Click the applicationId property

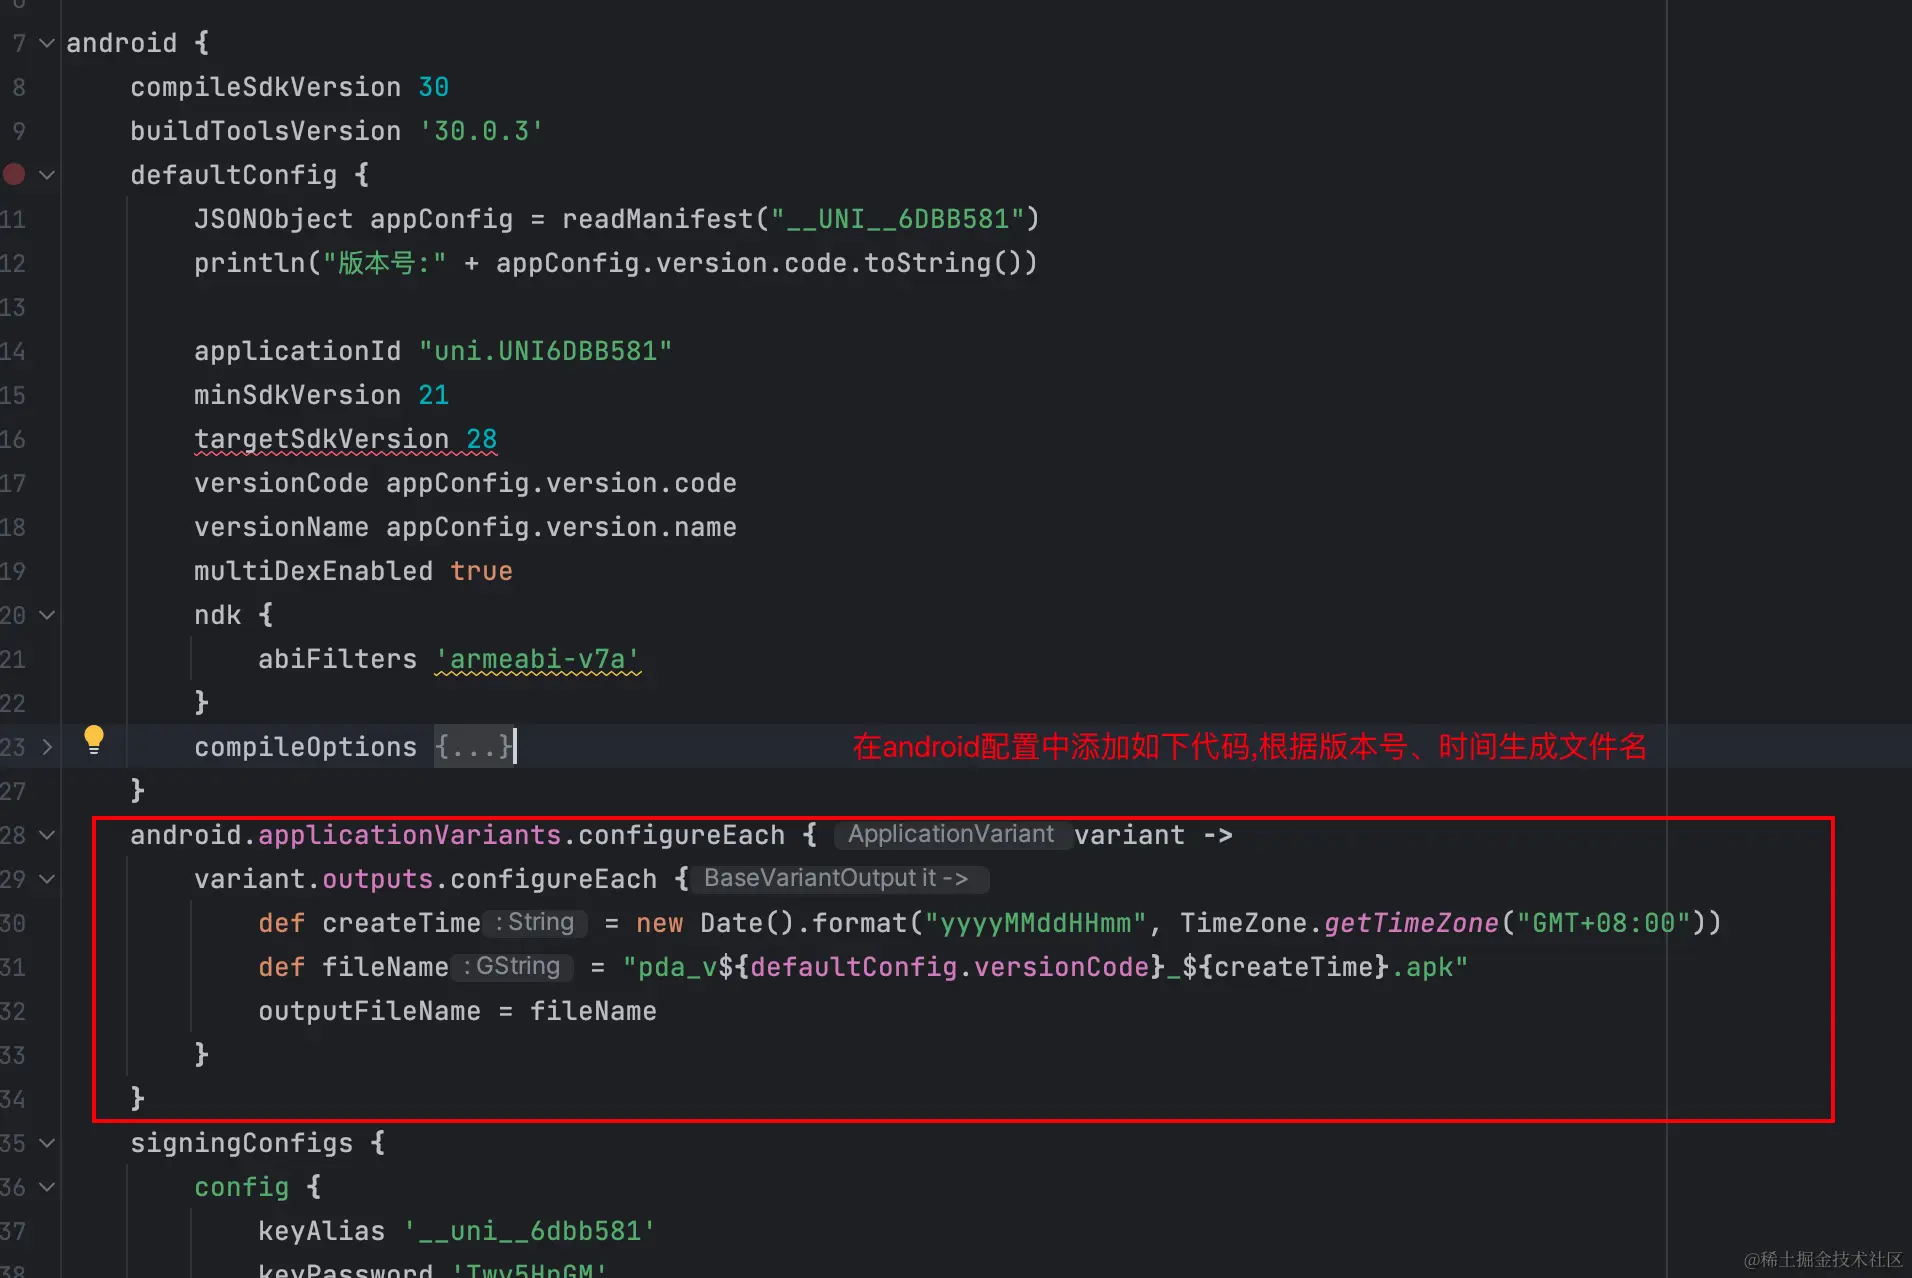point(297,351)
